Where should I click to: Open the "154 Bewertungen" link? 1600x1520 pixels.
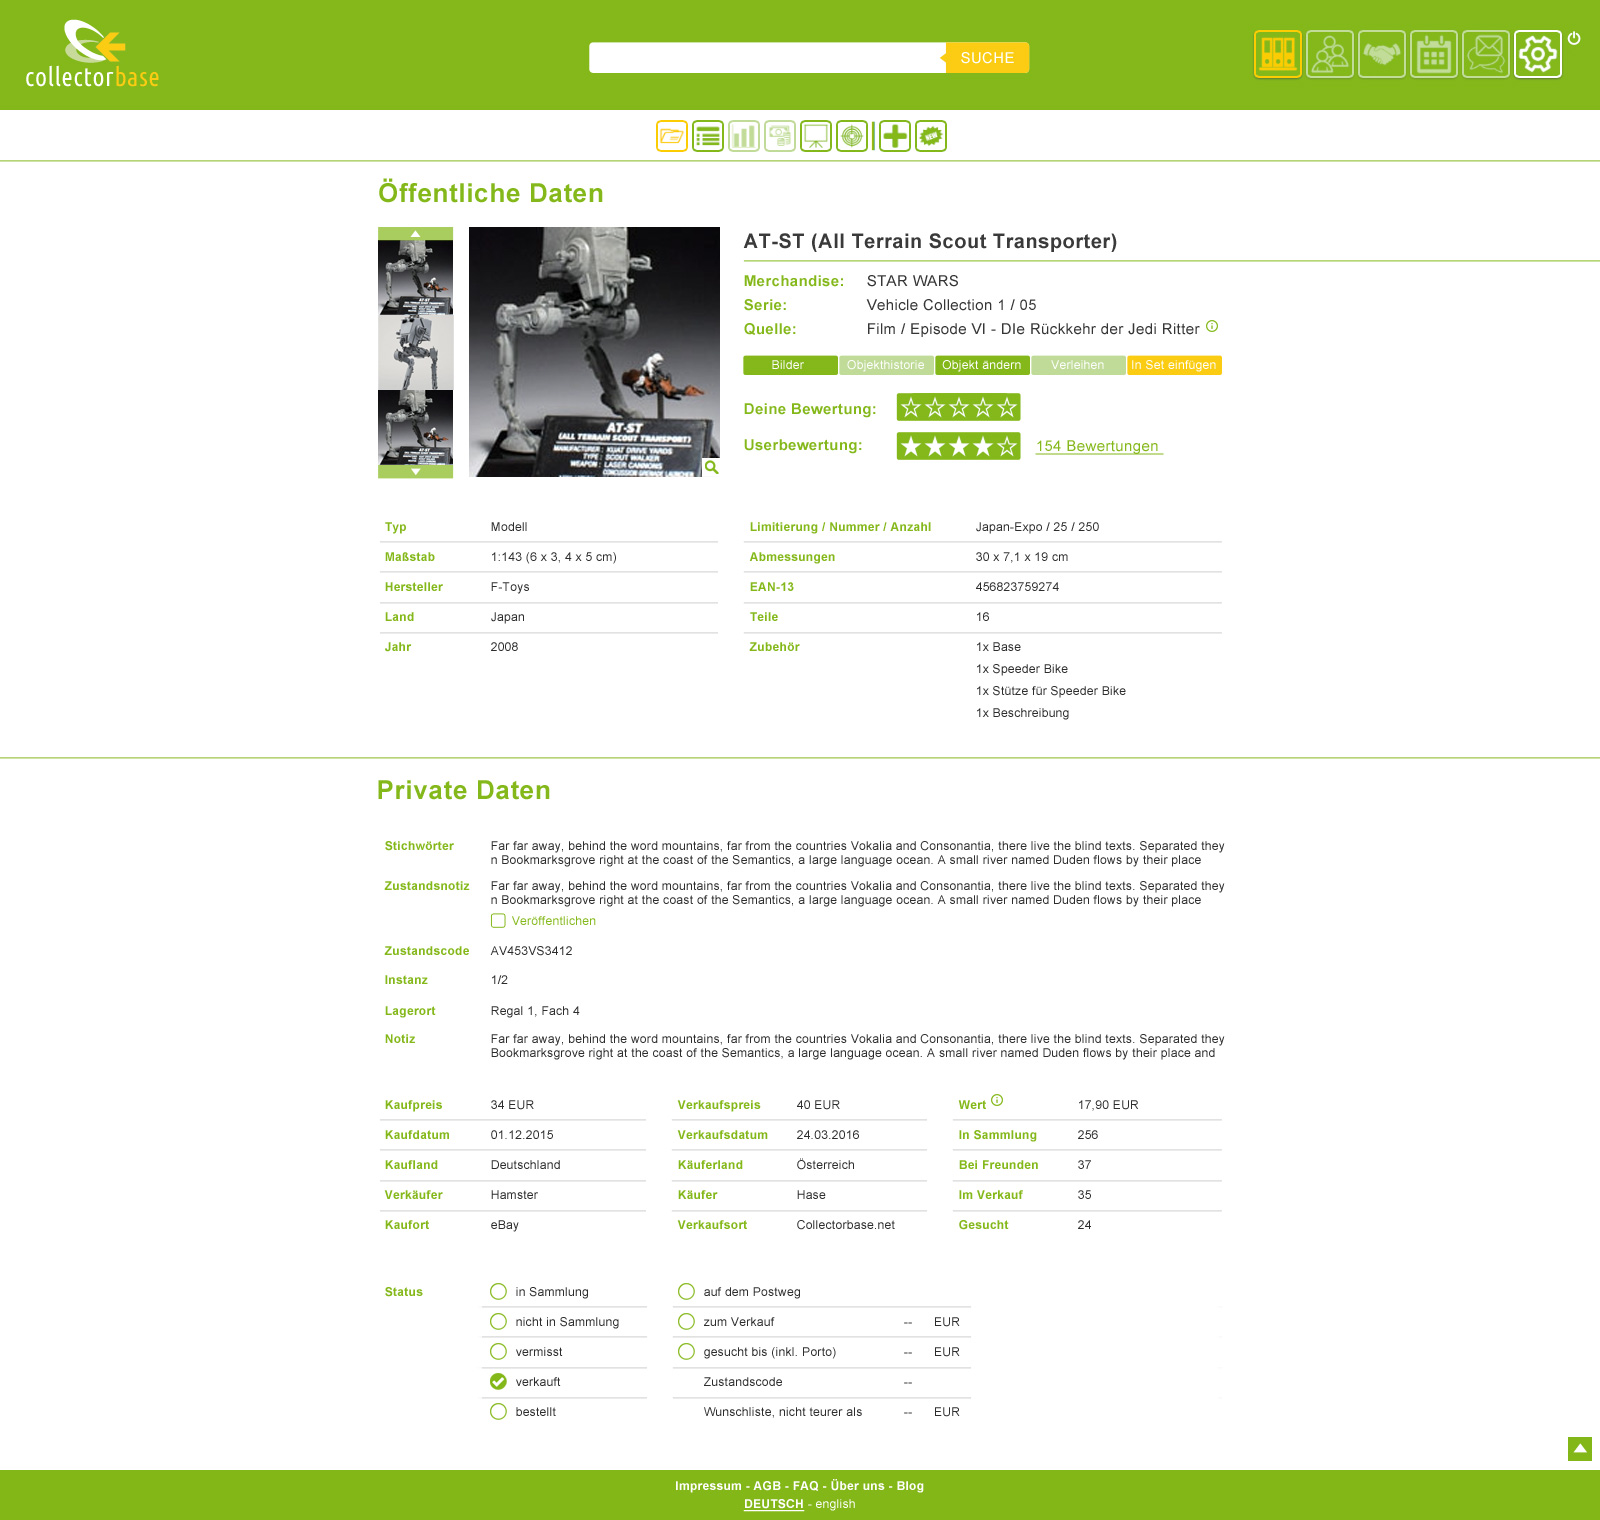1098,446
